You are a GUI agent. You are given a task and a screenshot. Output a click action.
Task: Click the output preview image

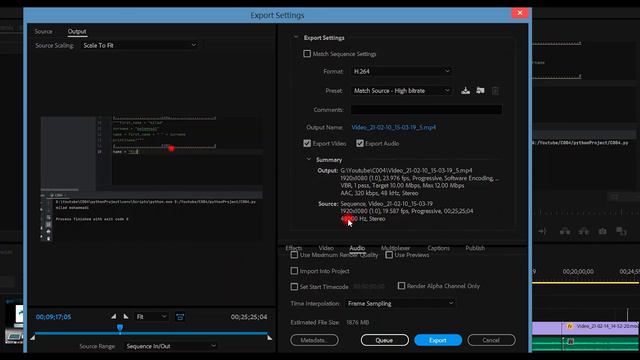[151, 179]
